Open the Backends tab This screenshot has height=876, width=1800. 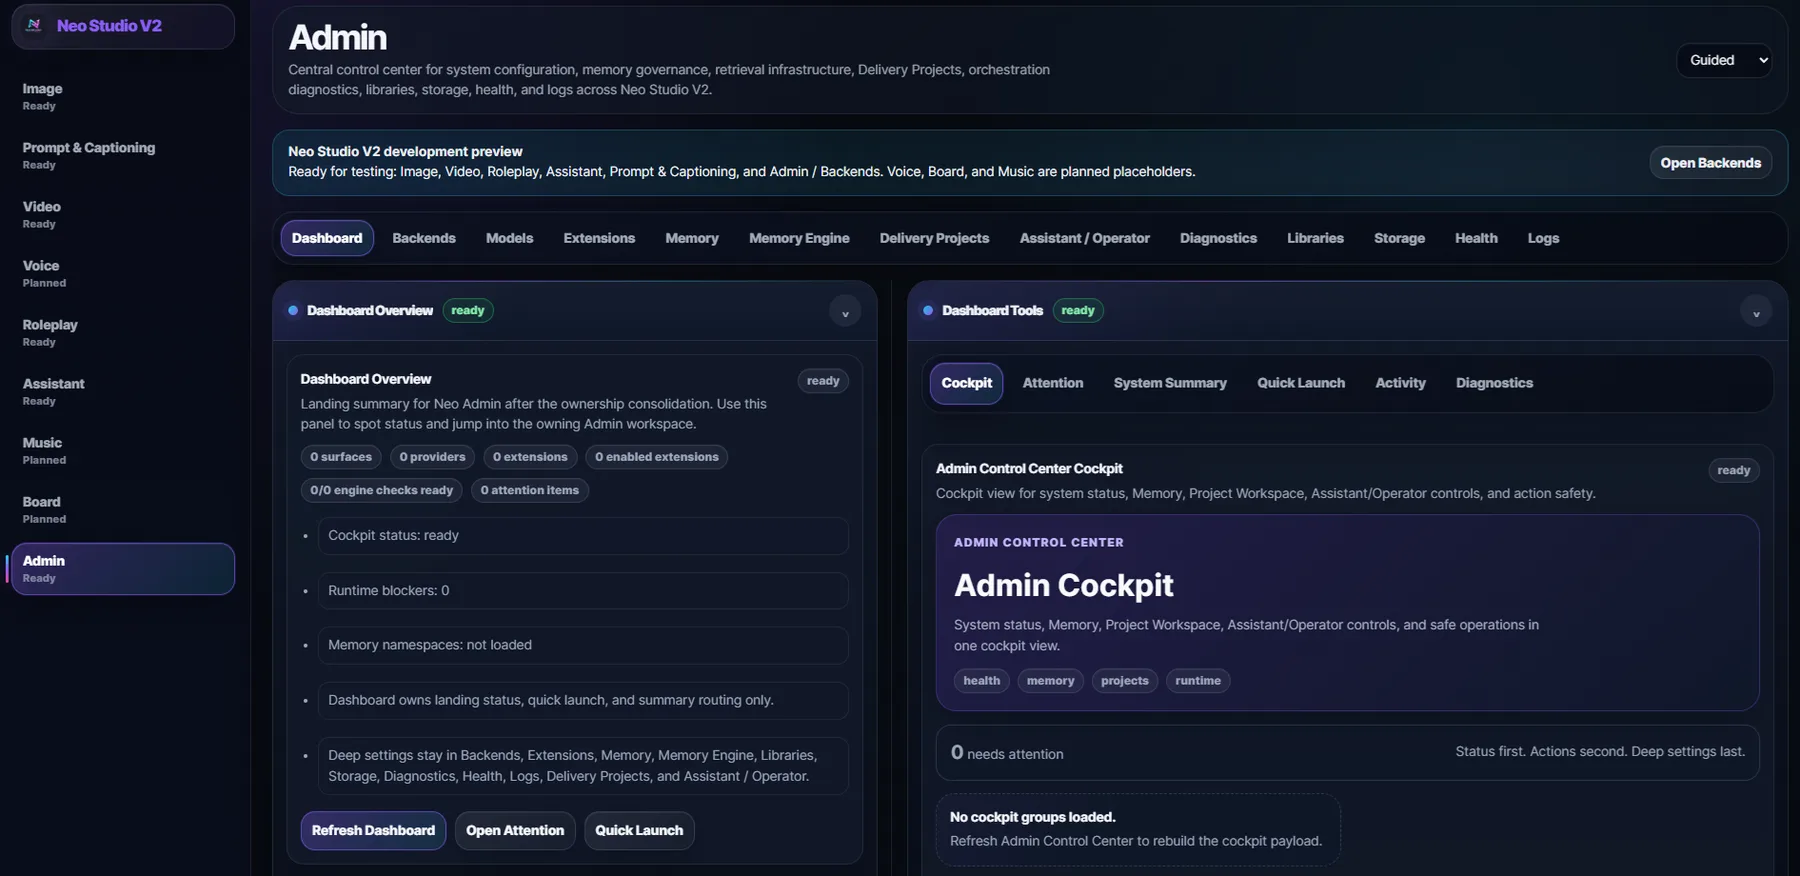[x=424, y=238]
